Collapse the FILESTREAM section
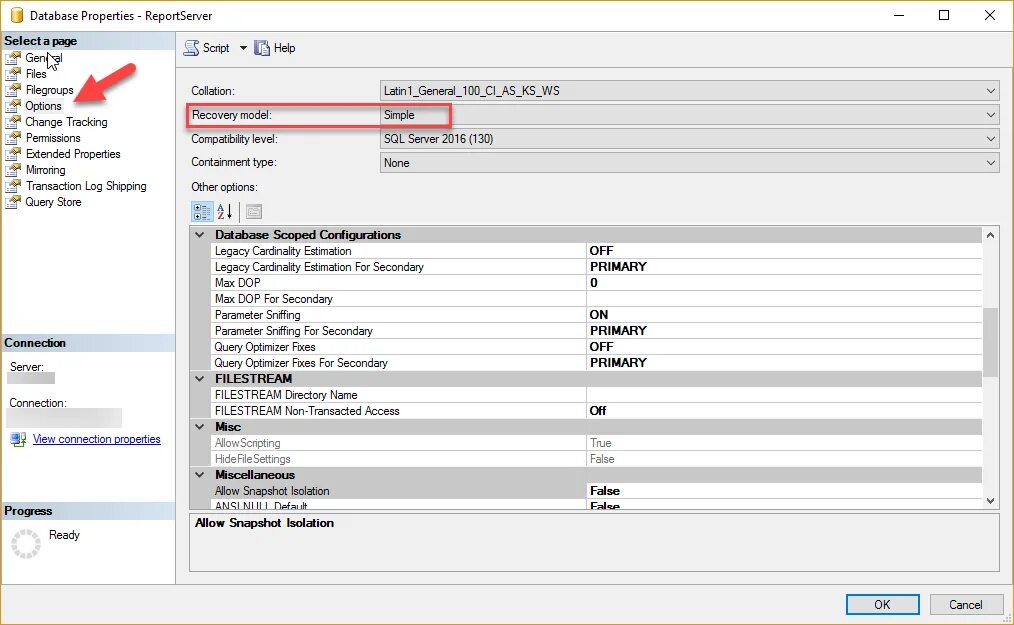This screenshot has width=1014, height=625. (x=200, y=378)
